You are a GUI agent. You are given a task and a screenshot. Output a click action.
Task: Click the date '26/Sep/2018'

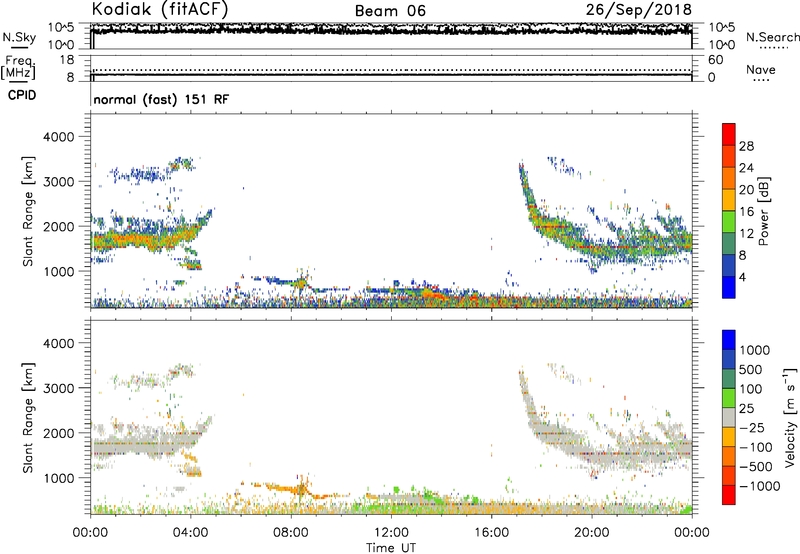pyautogui.click(x=638, y=9)
